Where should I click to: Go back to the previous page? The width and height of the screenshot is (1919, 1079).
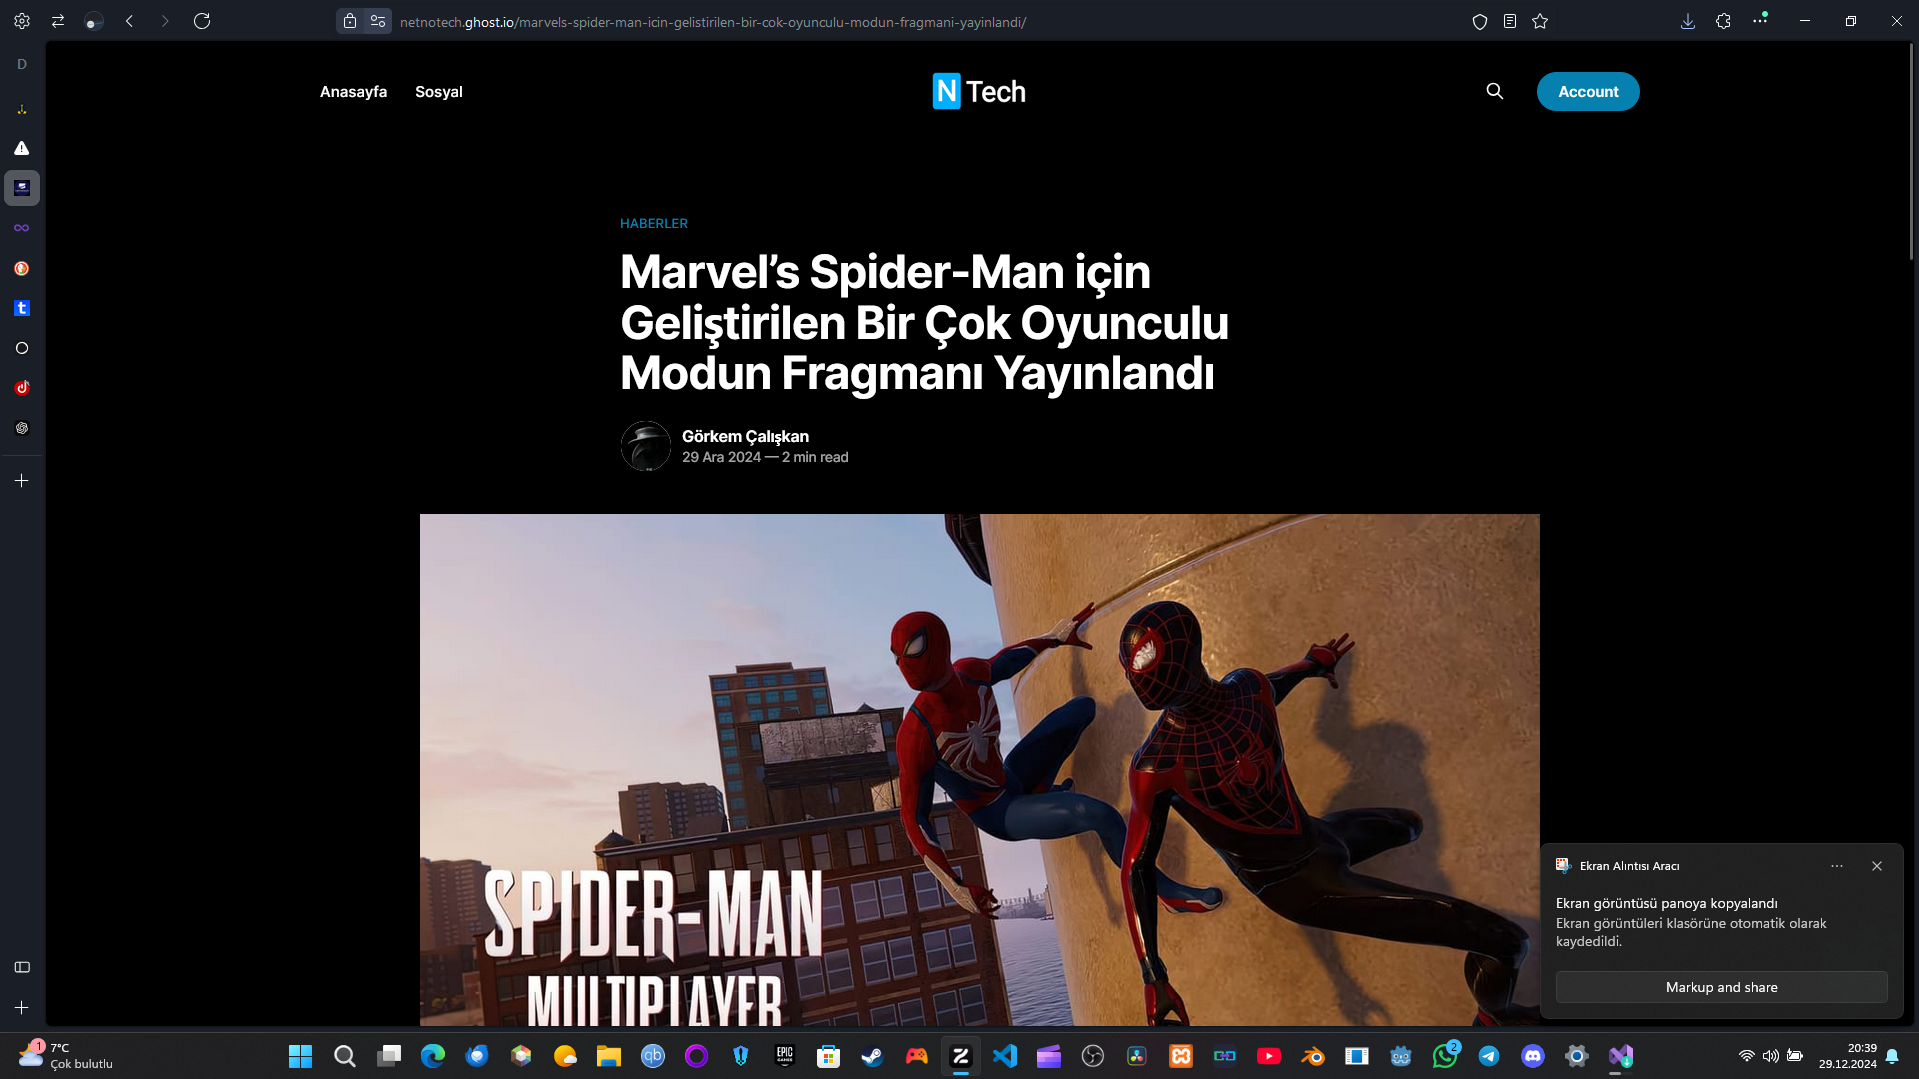coord(129,21)
